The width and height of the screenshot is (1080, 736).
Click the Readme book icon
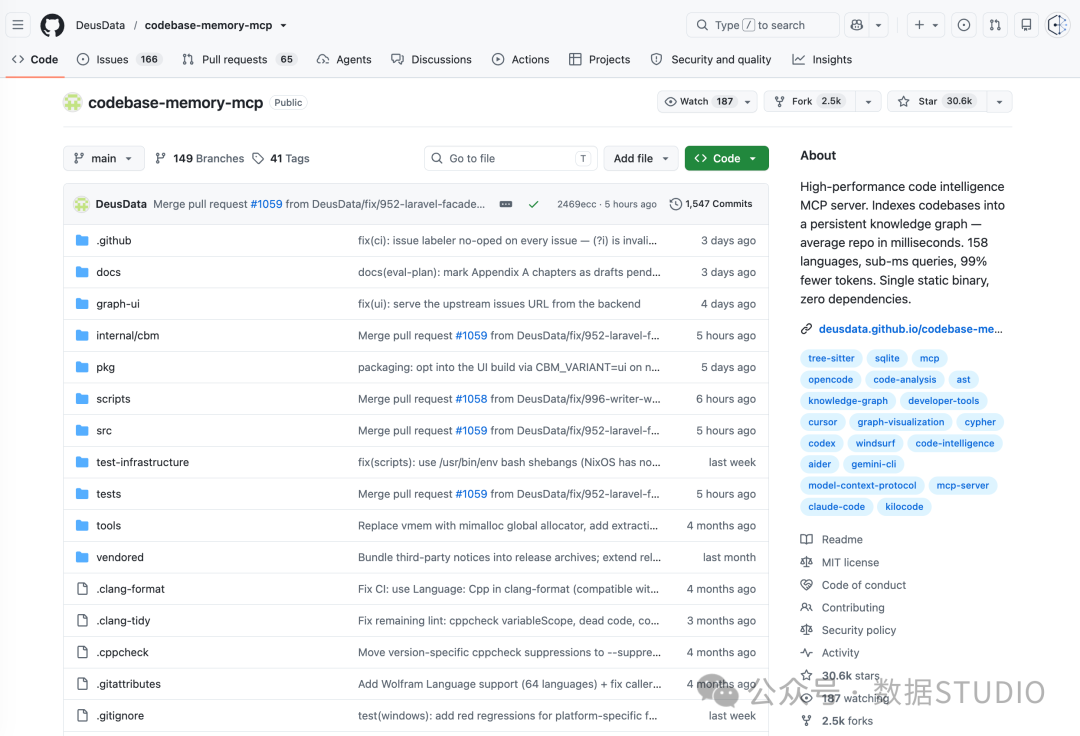pos(806,539)
